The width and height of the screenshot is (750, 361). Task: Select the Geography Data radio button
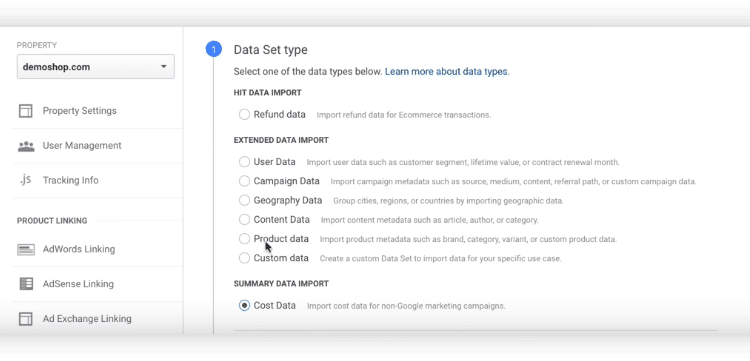(244, 200)
